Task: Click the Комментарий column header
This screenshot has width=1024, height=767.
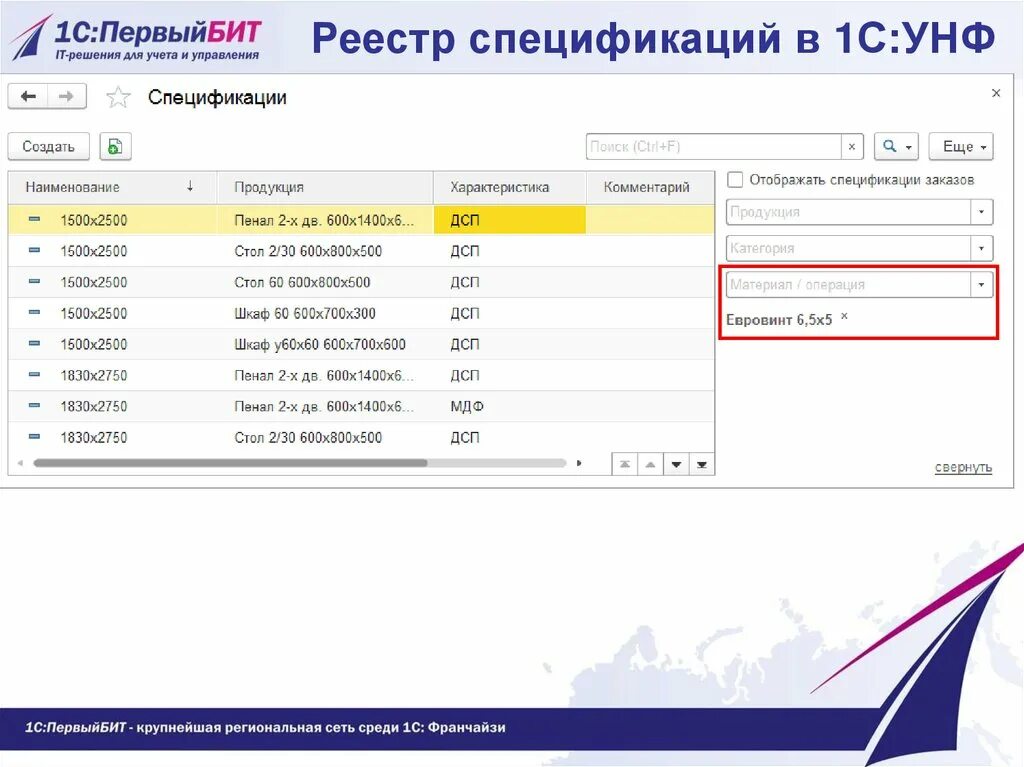Action: point(650,188)
